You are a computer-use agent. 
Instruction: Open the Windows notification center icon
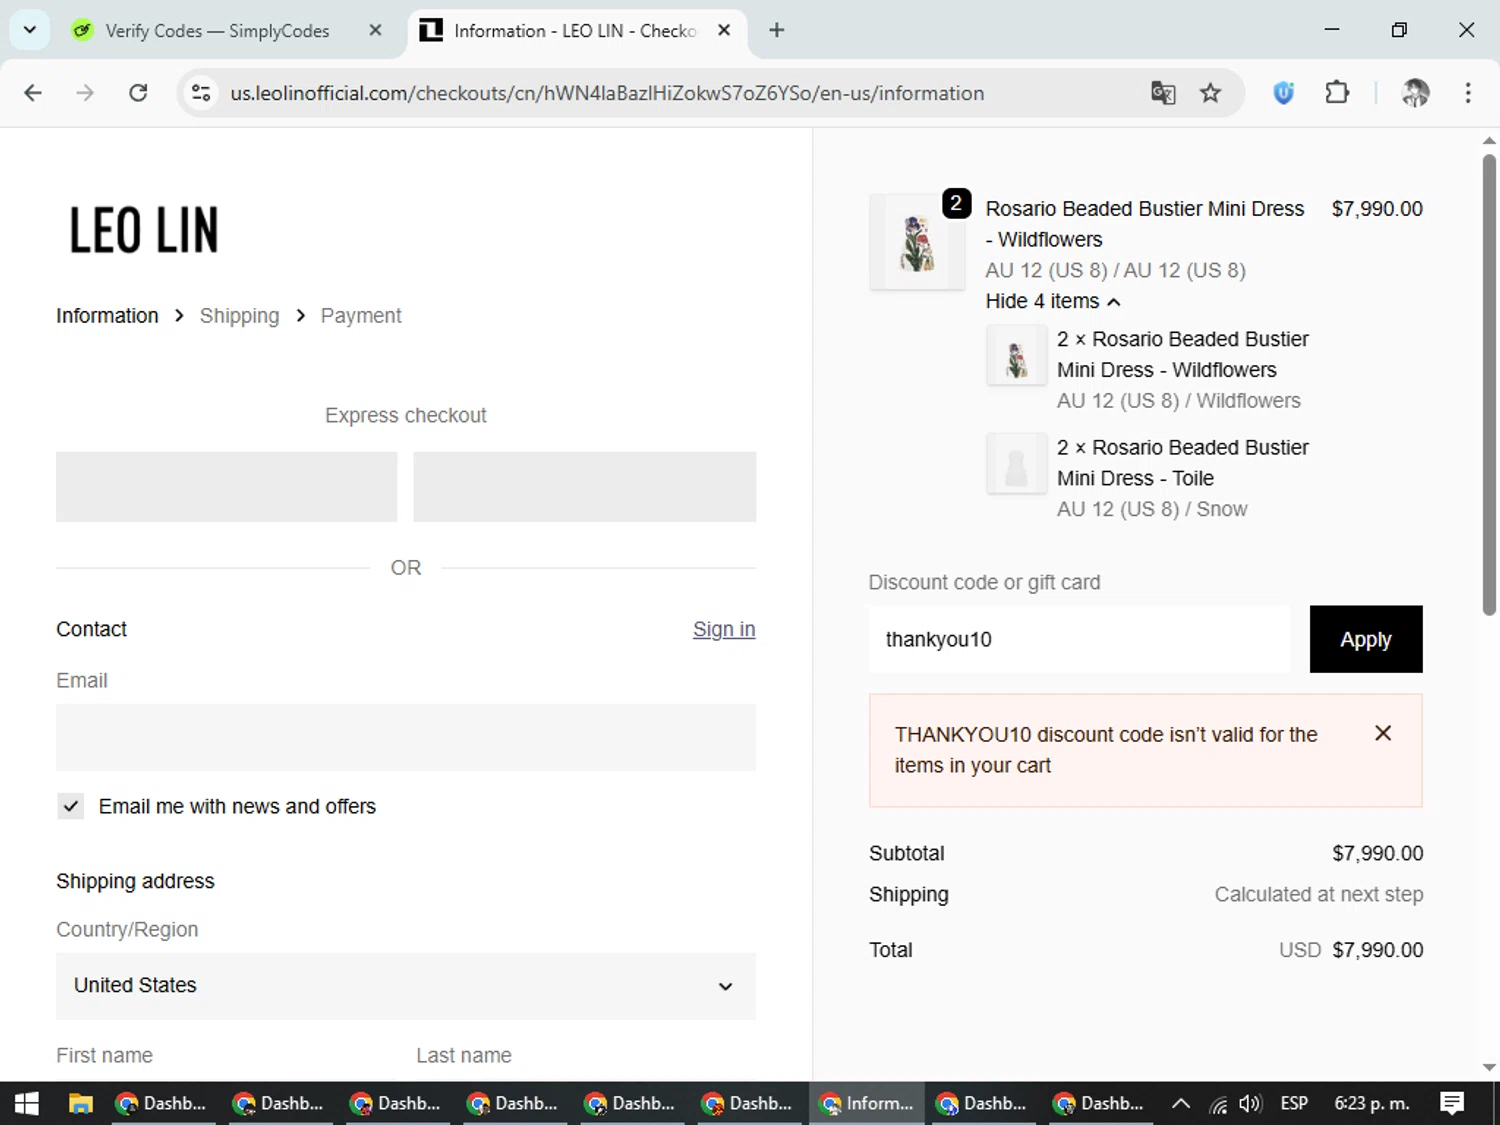pyautogui.click(x=1452, y=1104)
